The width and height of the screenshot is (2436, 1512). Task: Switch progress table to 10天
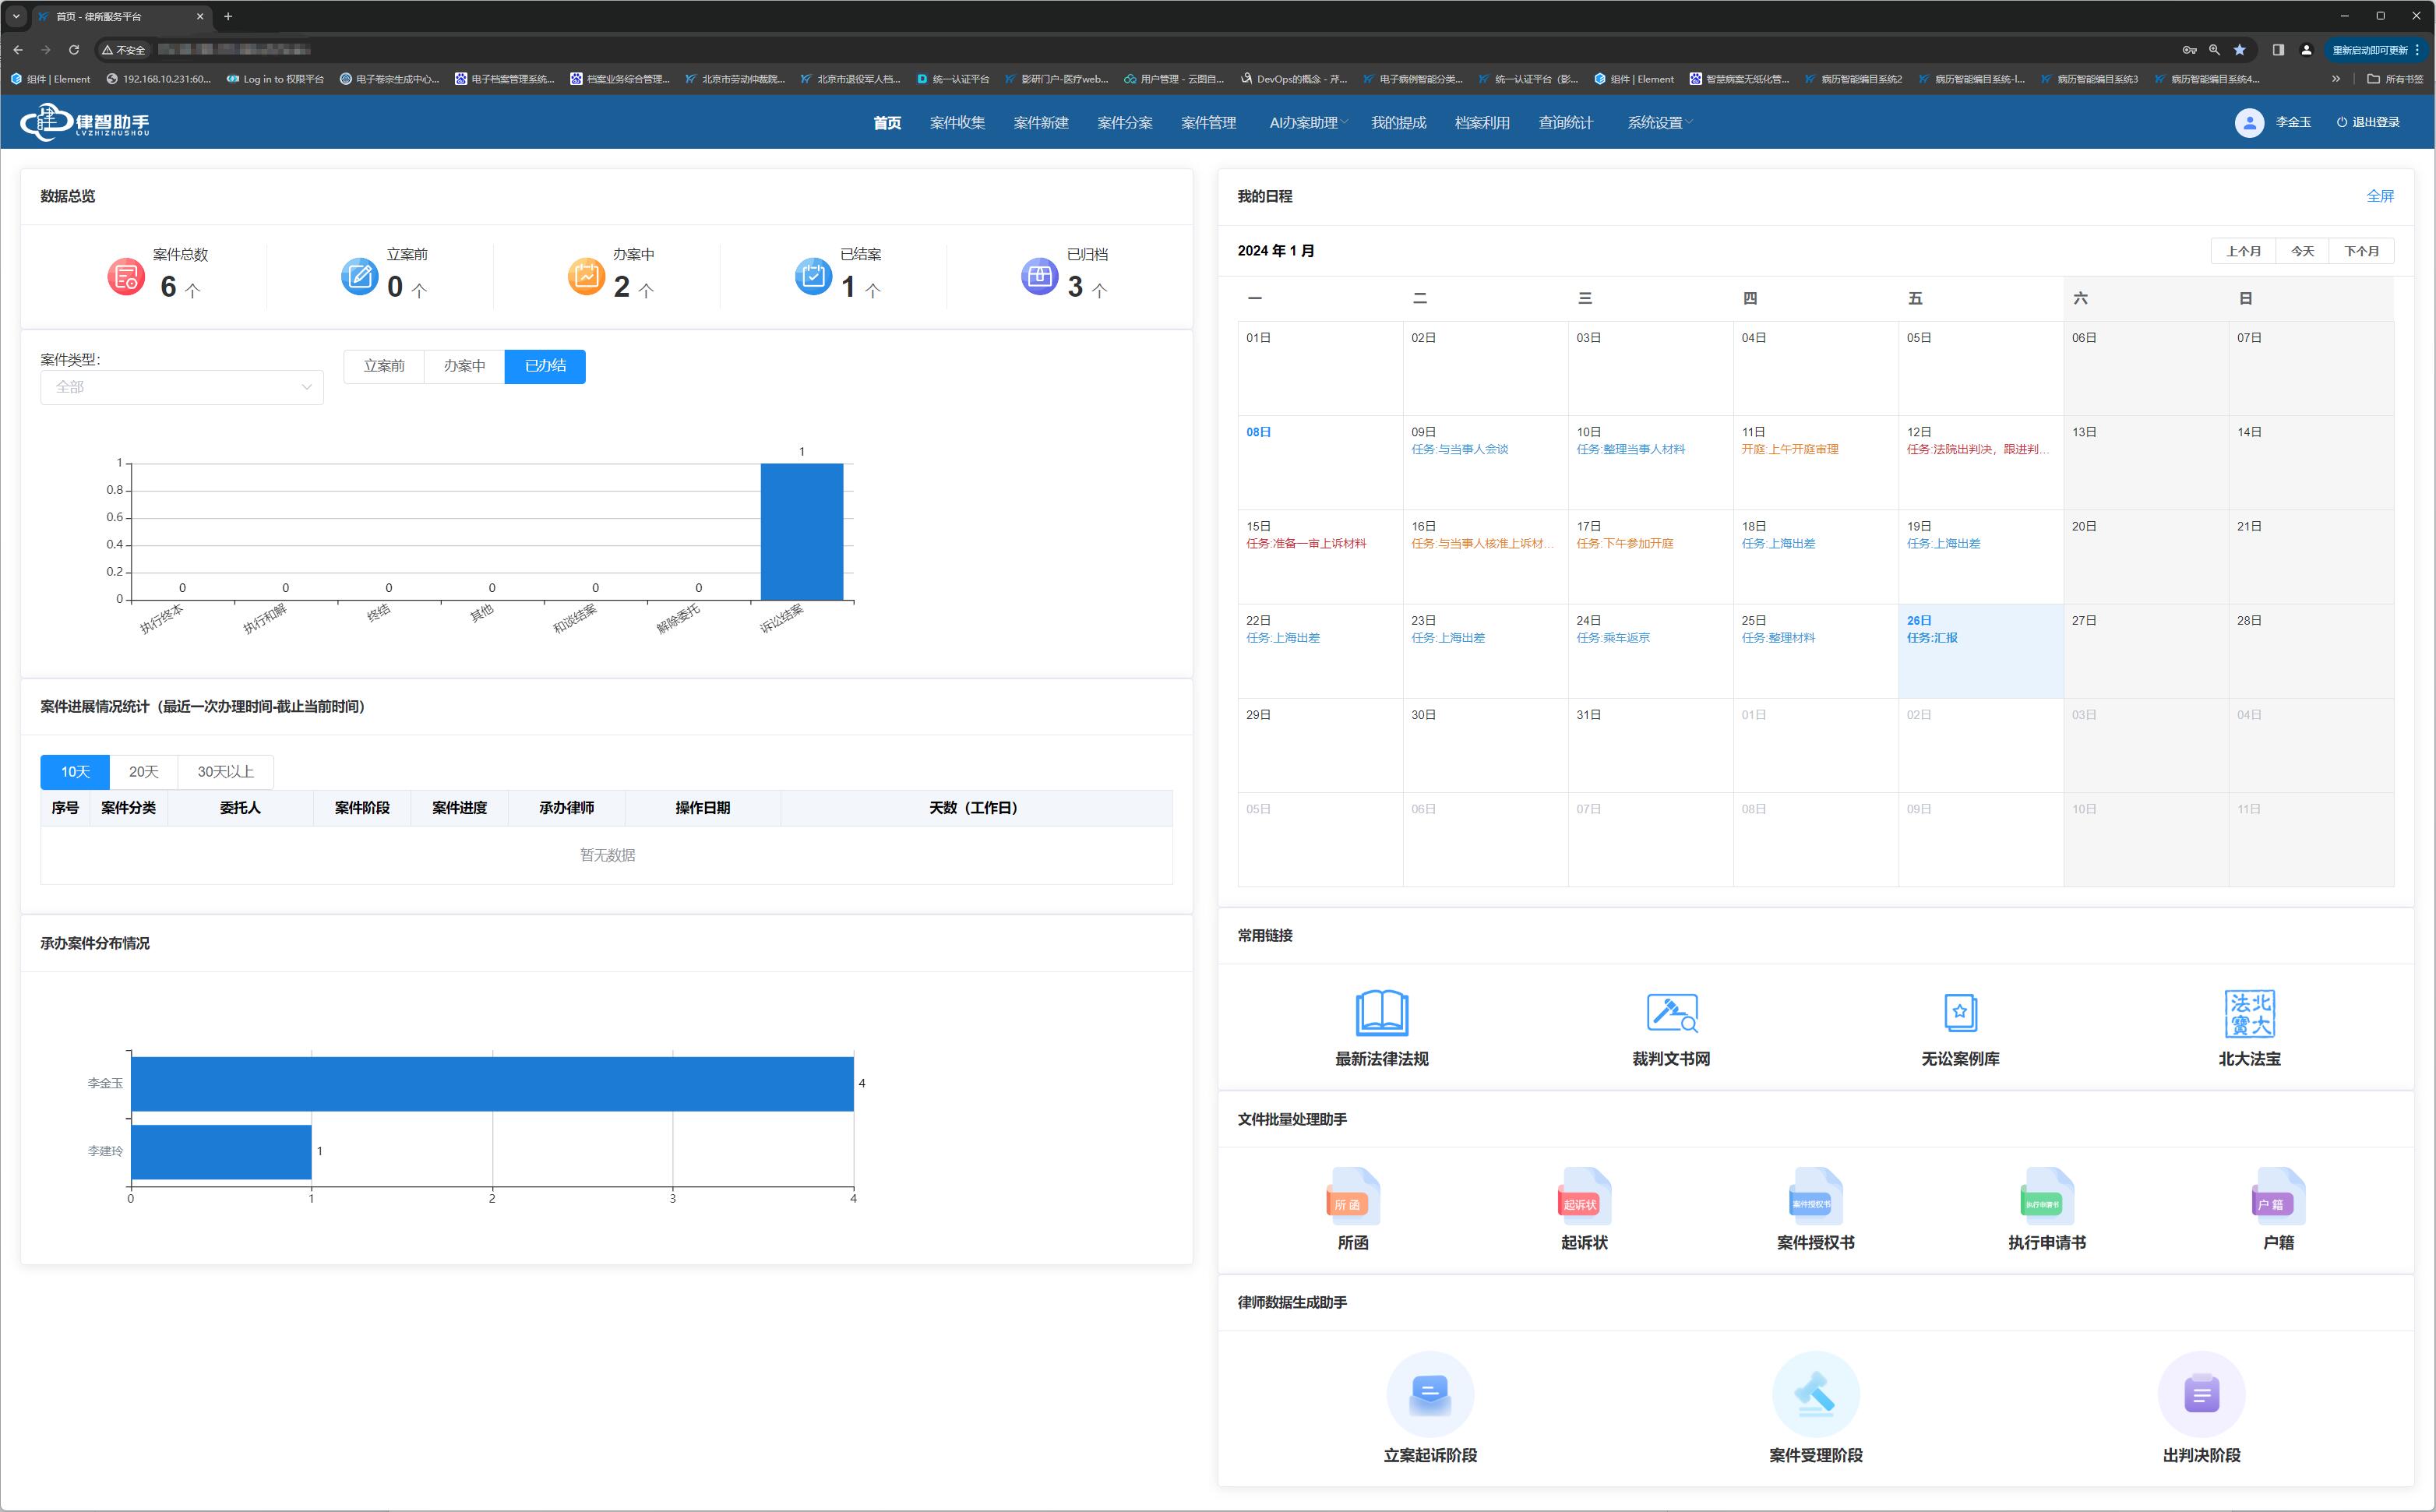pos(75,771)
